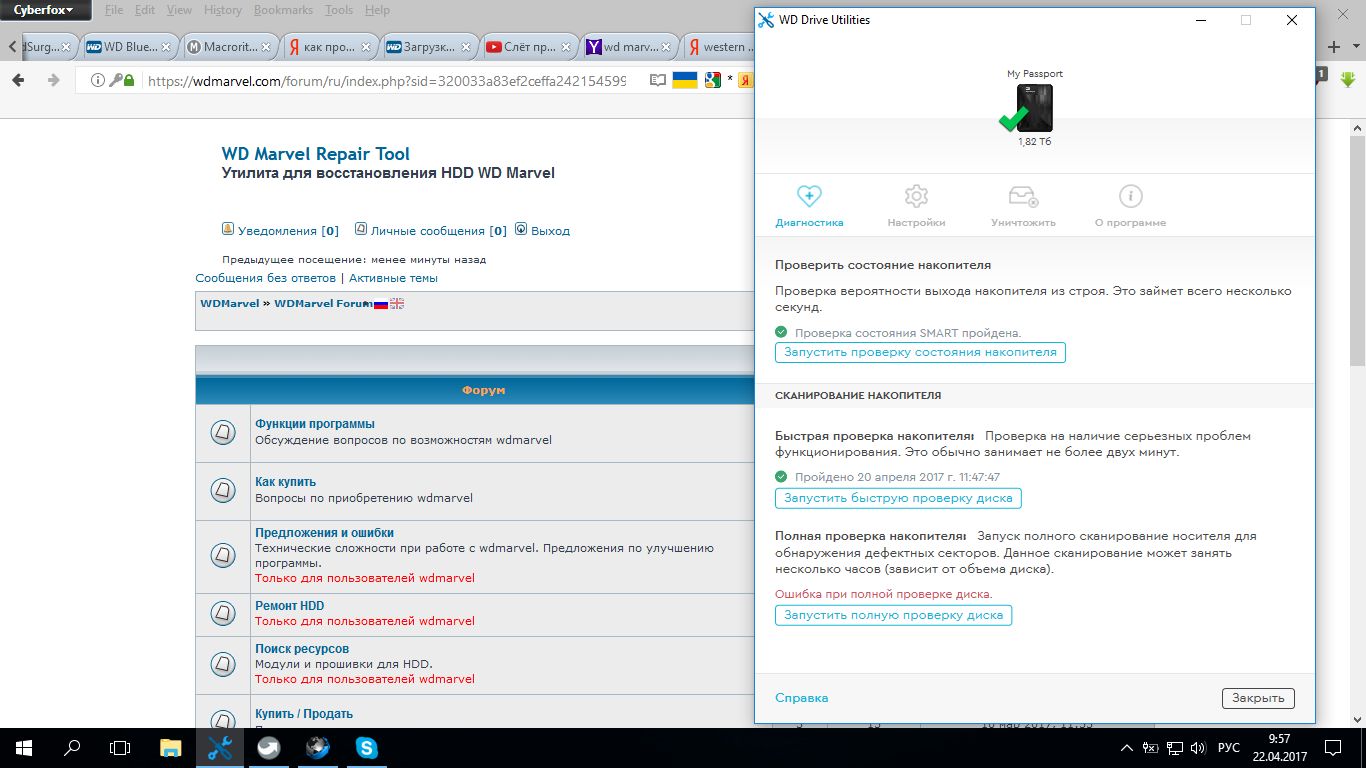Open the Справка help link

(801, 698)
